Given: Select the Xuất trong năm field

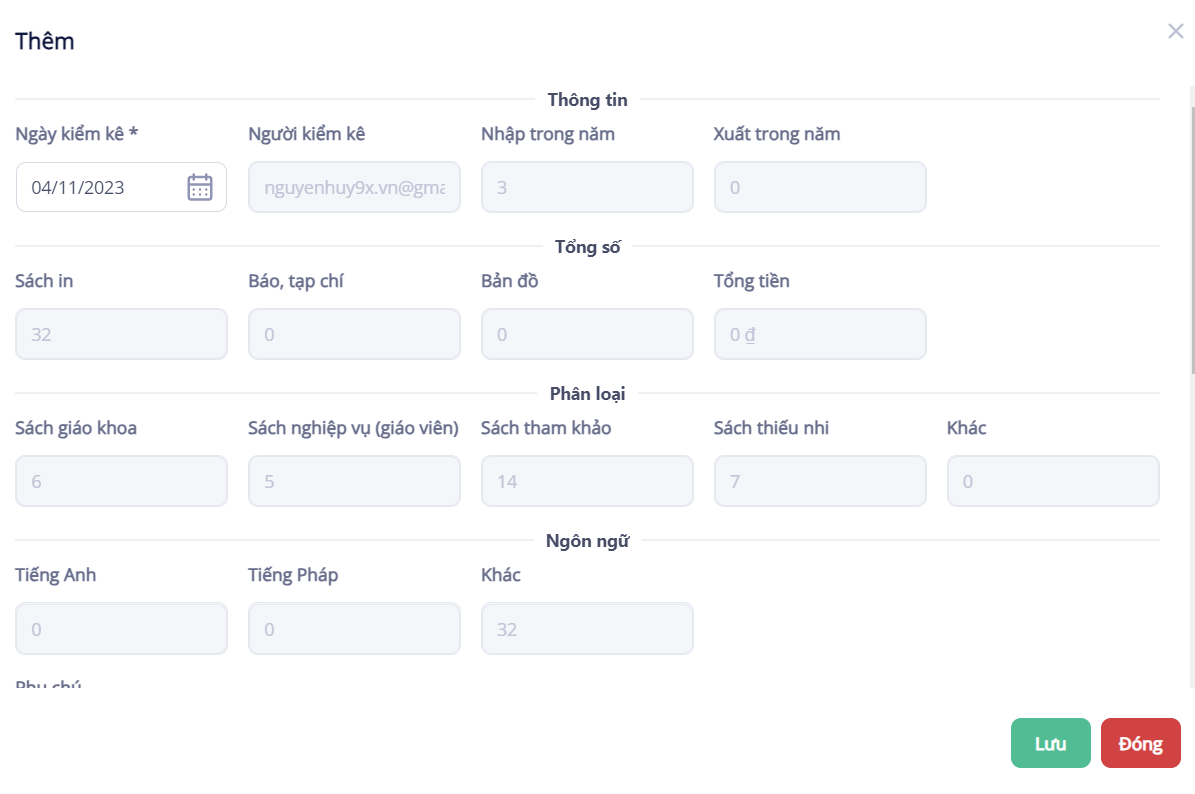Looking at the screenshot, I should tap(820, 187).
